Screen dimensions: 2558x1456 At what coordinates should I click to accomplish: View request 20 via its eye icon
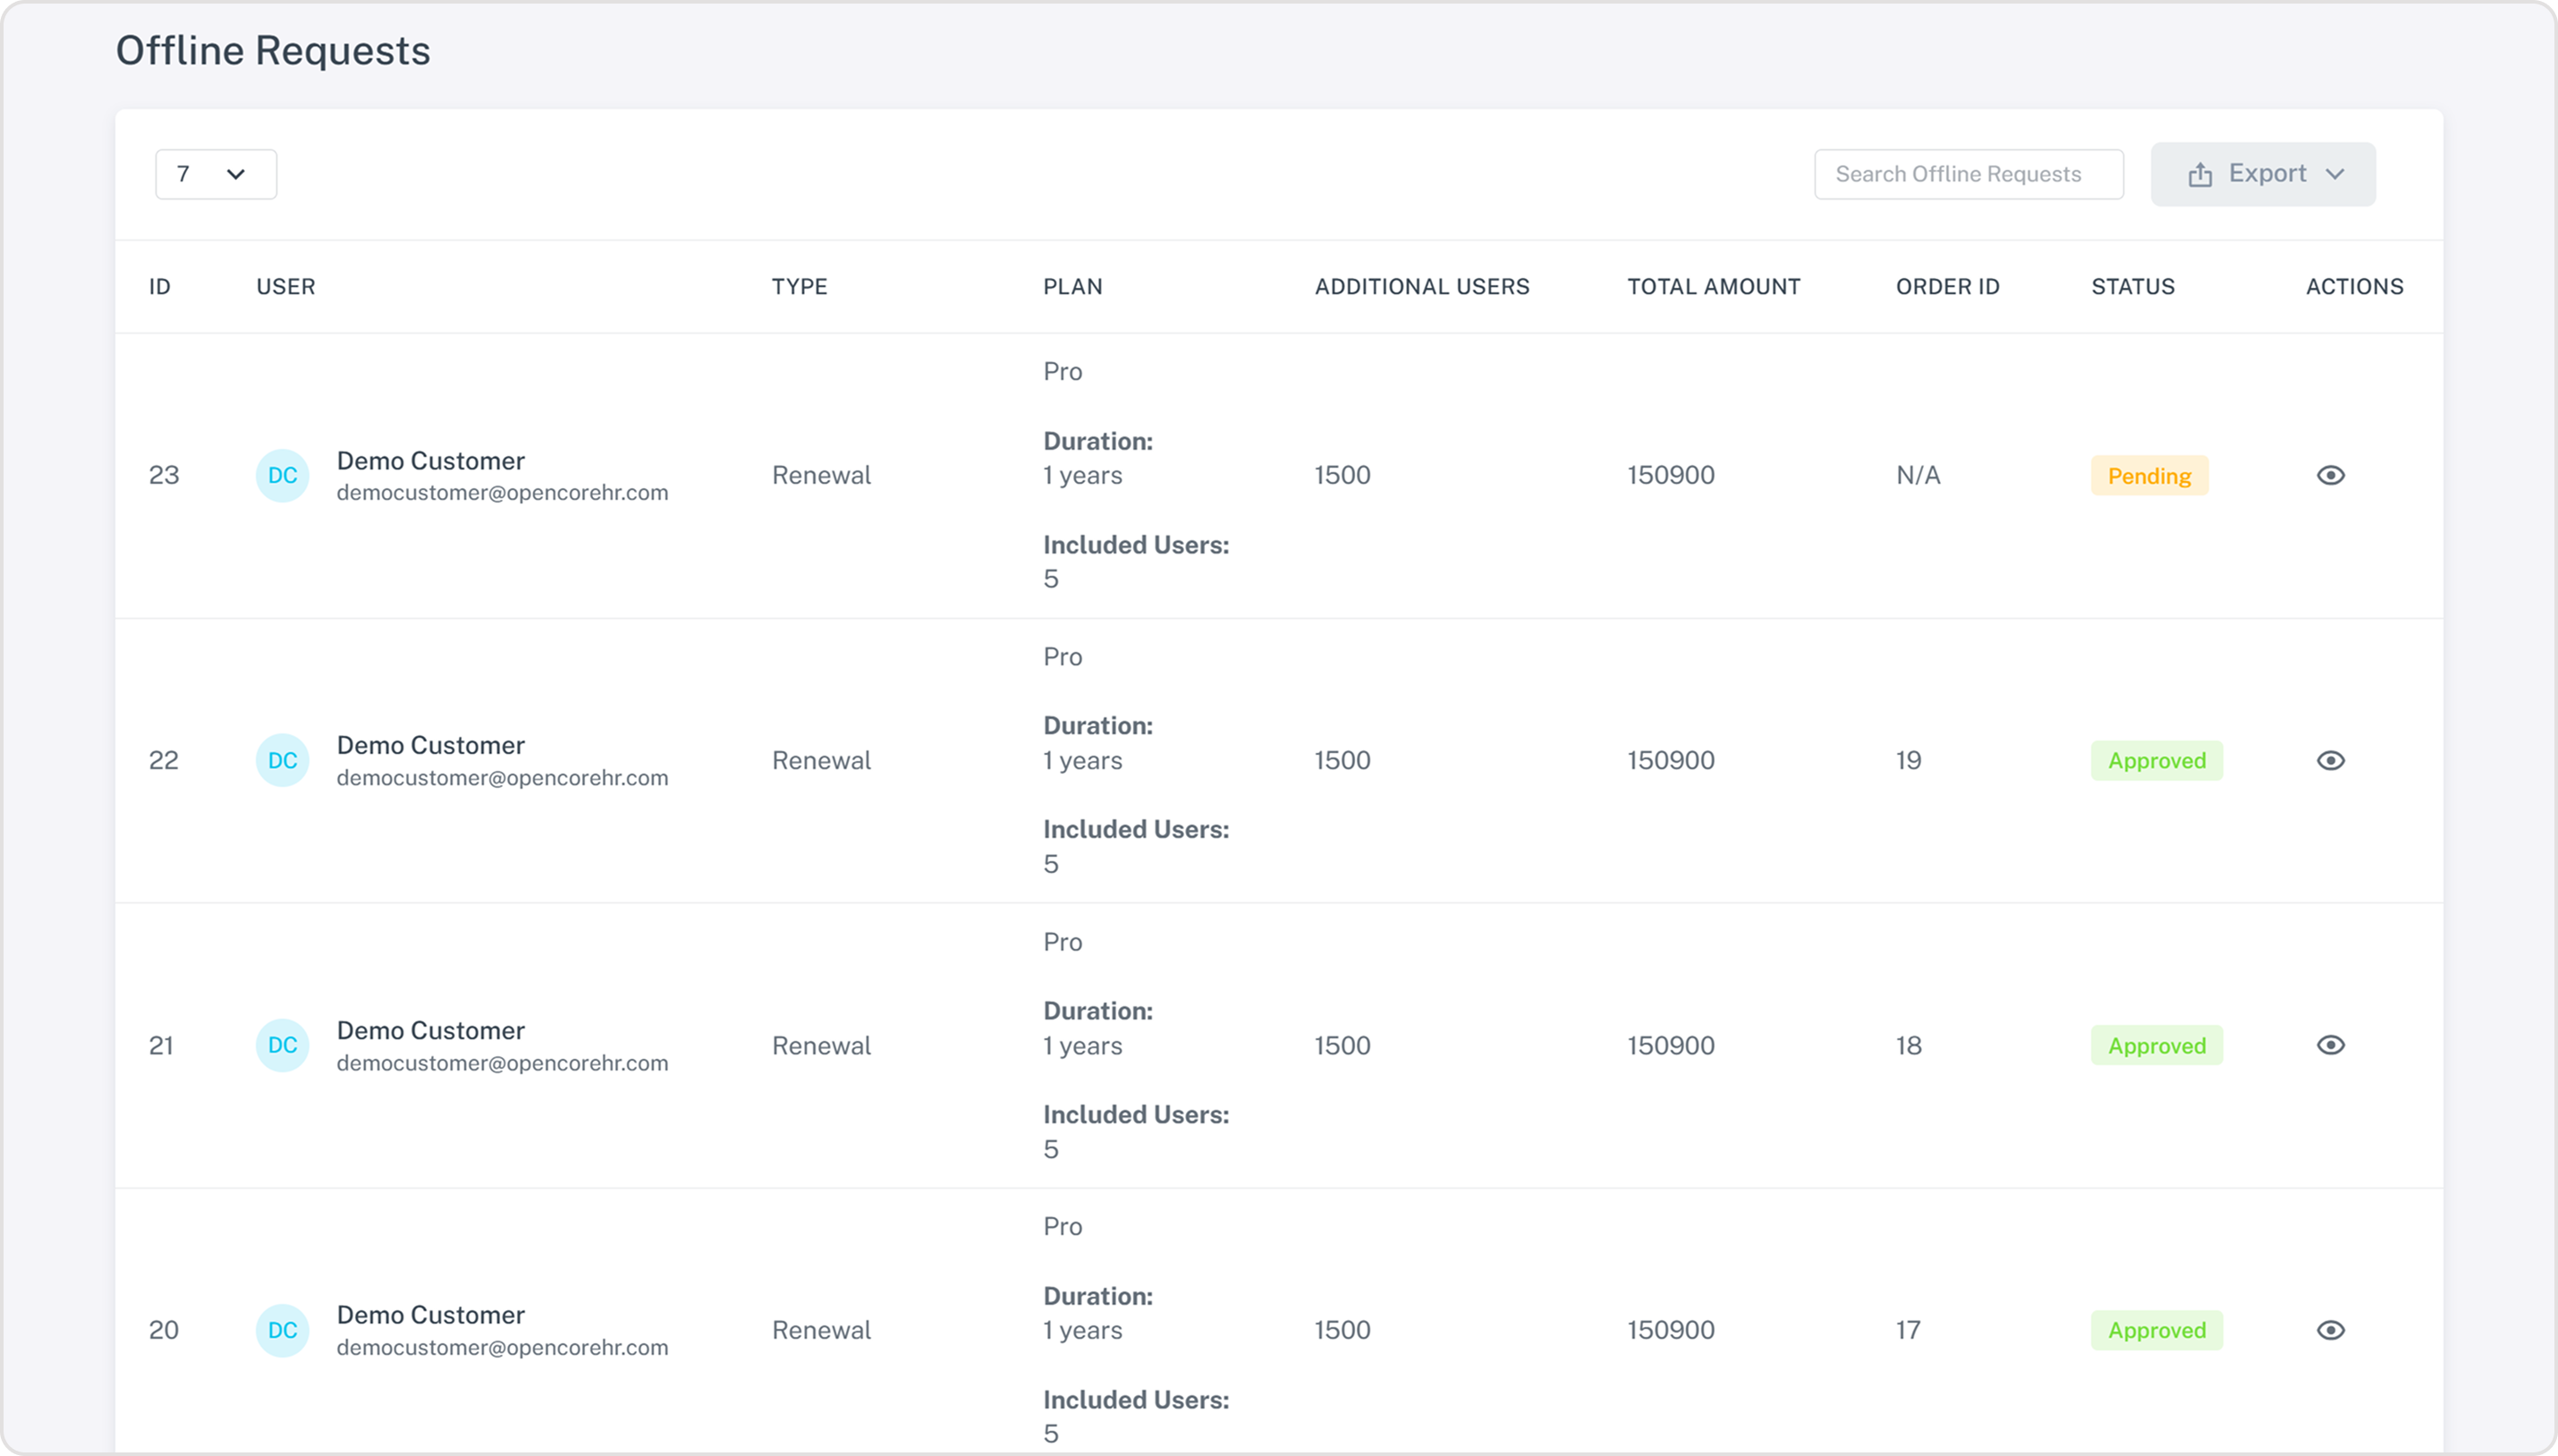[2330, 1330]
